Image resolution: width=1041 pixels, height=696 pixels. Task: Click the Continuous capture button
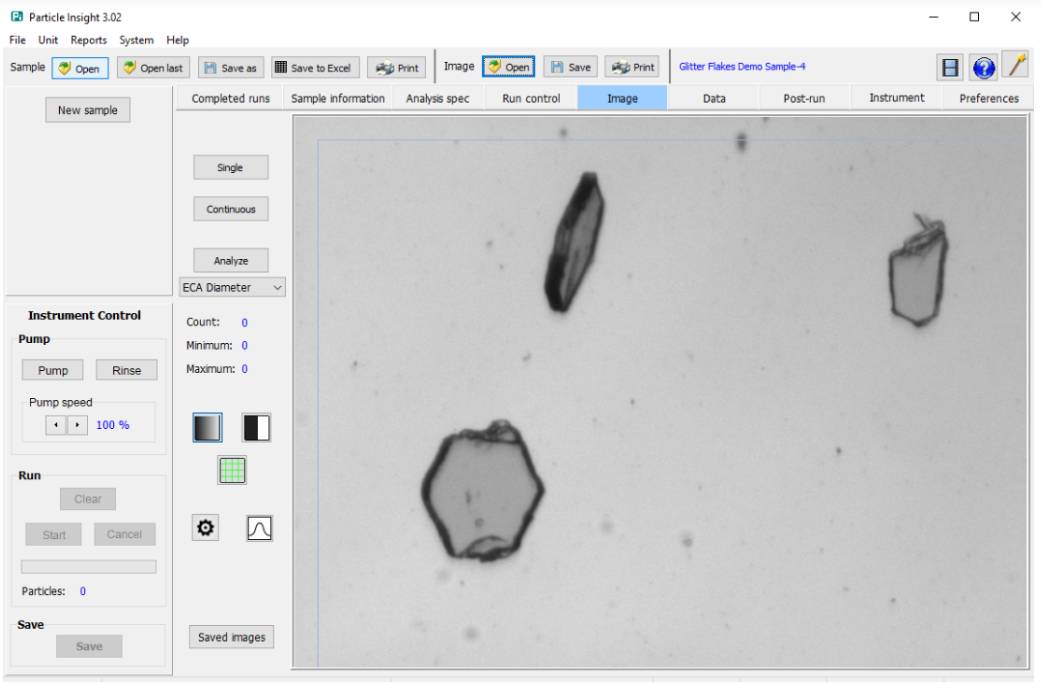[x=231, y=209]
